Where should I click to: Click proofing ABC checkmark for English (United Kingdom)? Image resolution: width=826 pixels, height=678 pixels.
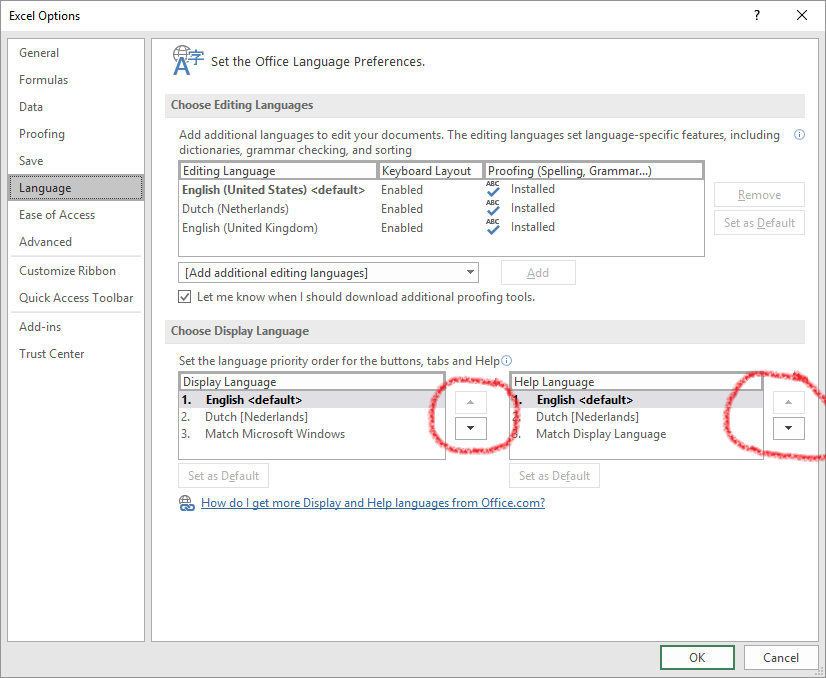493,227
